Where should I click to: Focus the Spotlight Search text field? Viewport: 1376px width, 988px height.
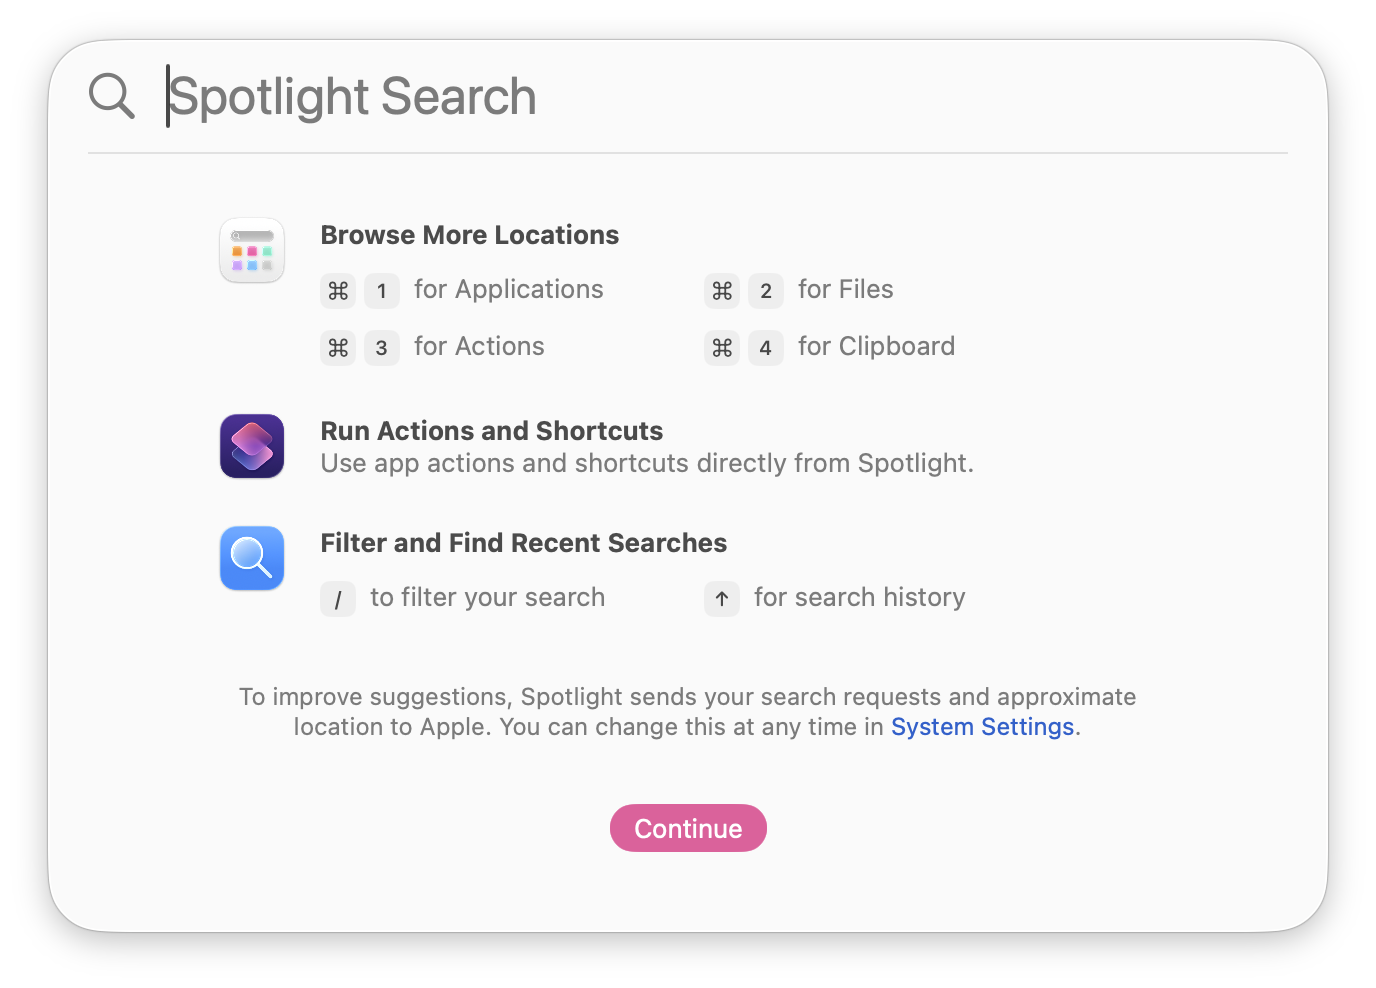(x=700, y=96)
